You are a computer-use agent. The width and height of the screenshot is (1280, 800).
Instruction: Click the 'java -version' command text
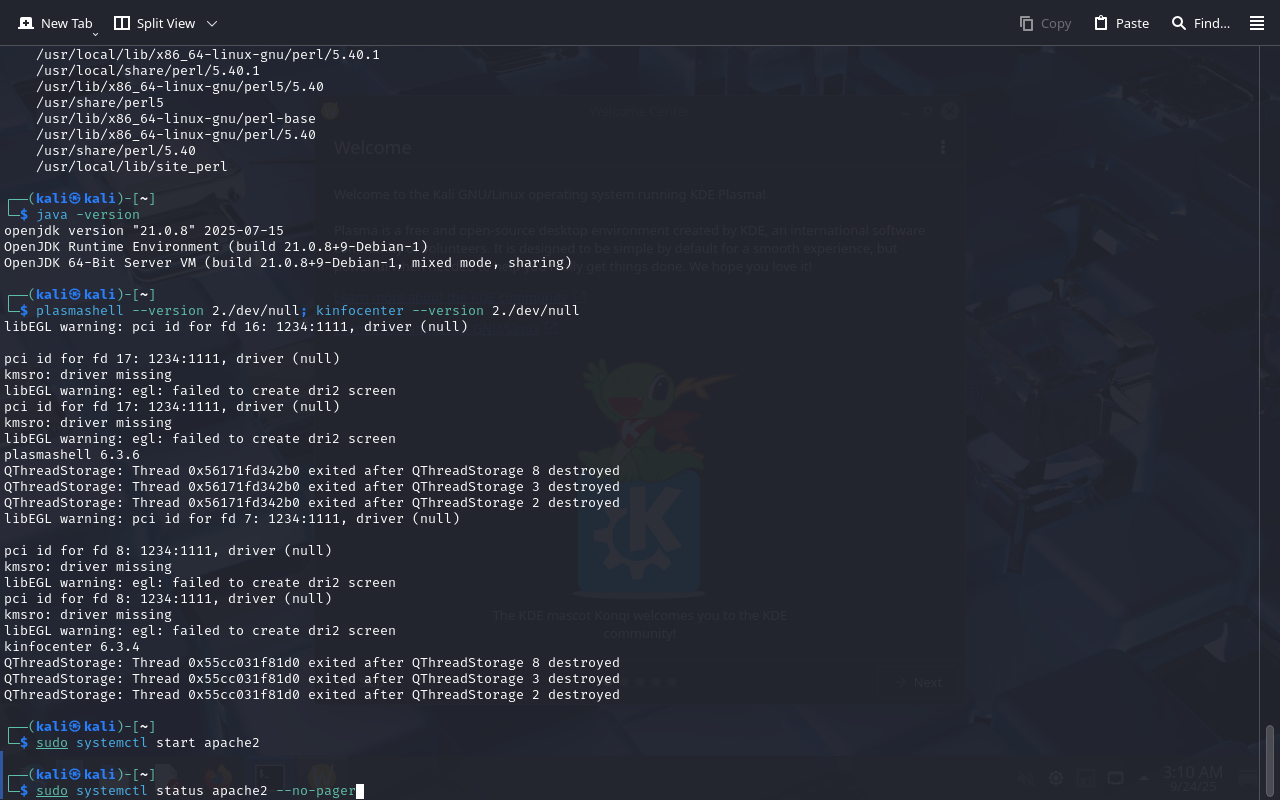point(88,215)
